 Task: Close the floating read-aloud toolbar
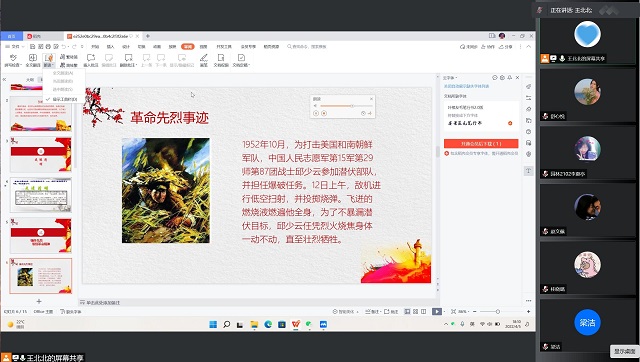pos(371,99)
